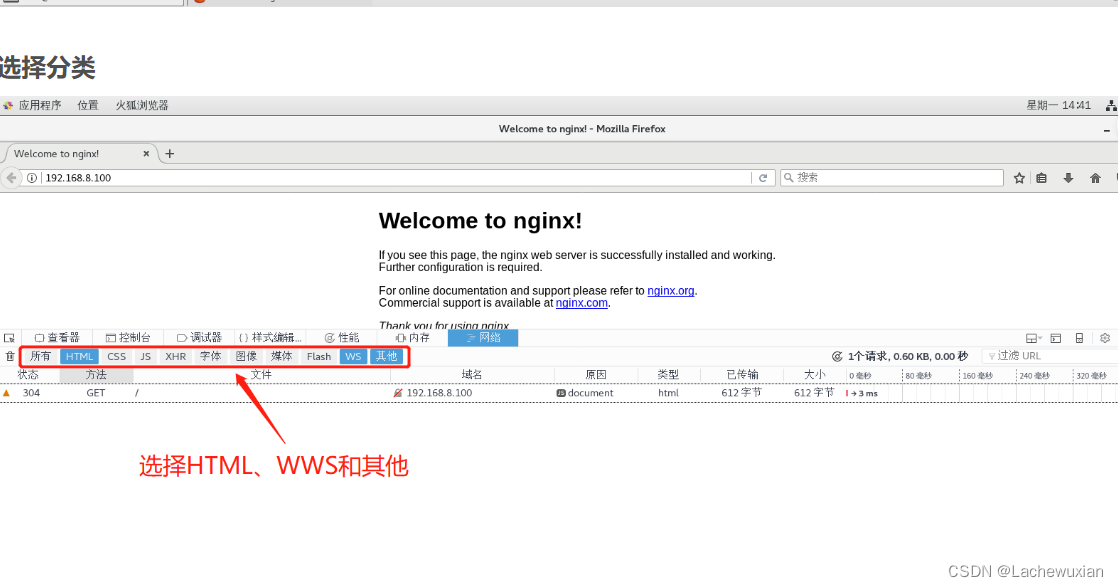The width and height of the screenshot is (1118, 587).
Task: Toggle the 所有 (All) request filter
Action: click(40, 356)
